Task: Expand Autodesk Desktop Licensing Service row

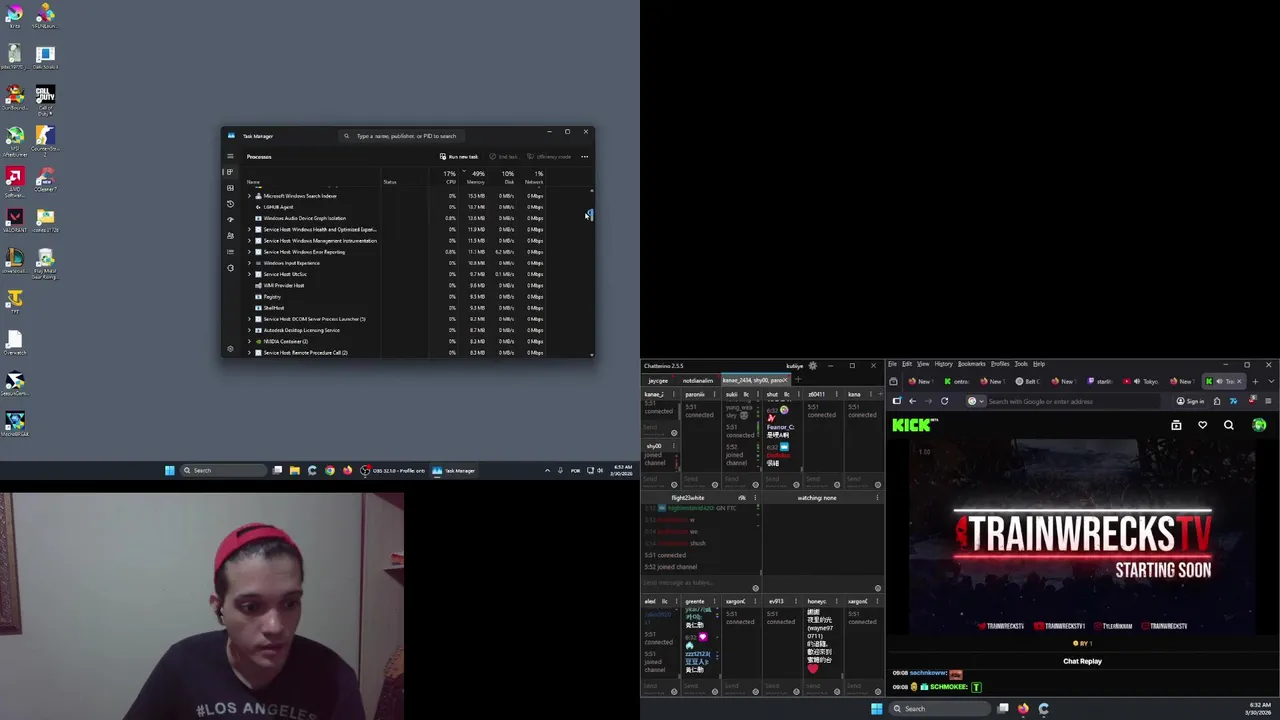Action: coord(249,330)
